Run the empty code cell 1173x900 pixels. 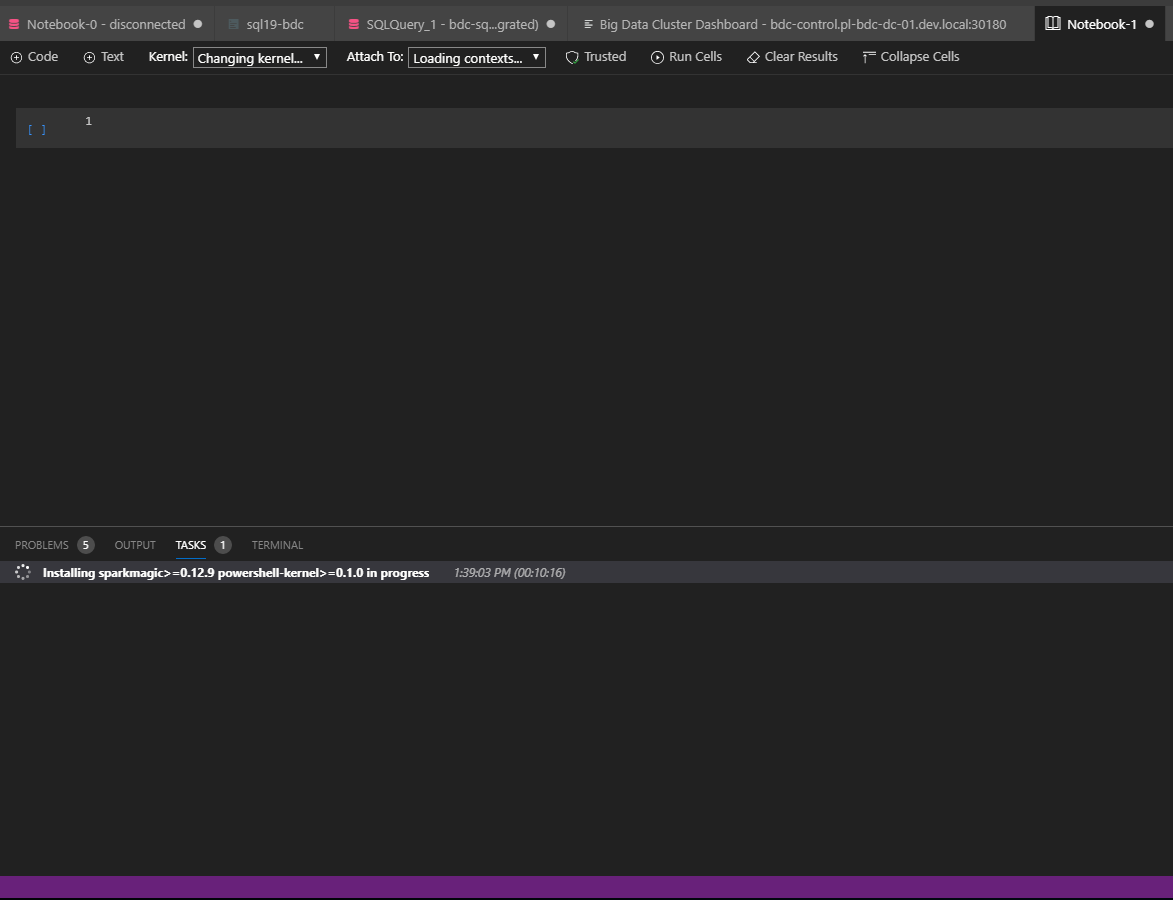(37, 129)
